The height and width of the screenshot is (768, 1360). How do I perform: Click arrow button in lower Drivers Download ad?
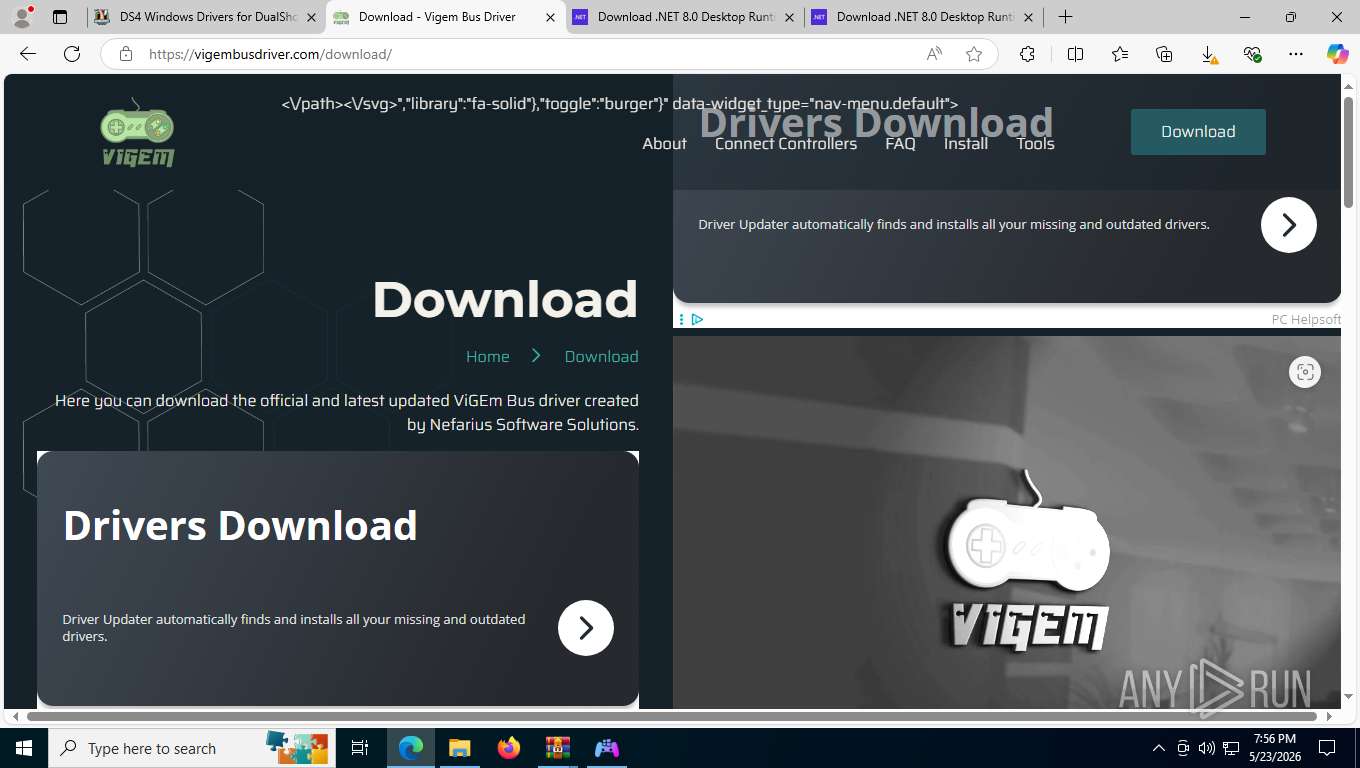click(585, 627)
